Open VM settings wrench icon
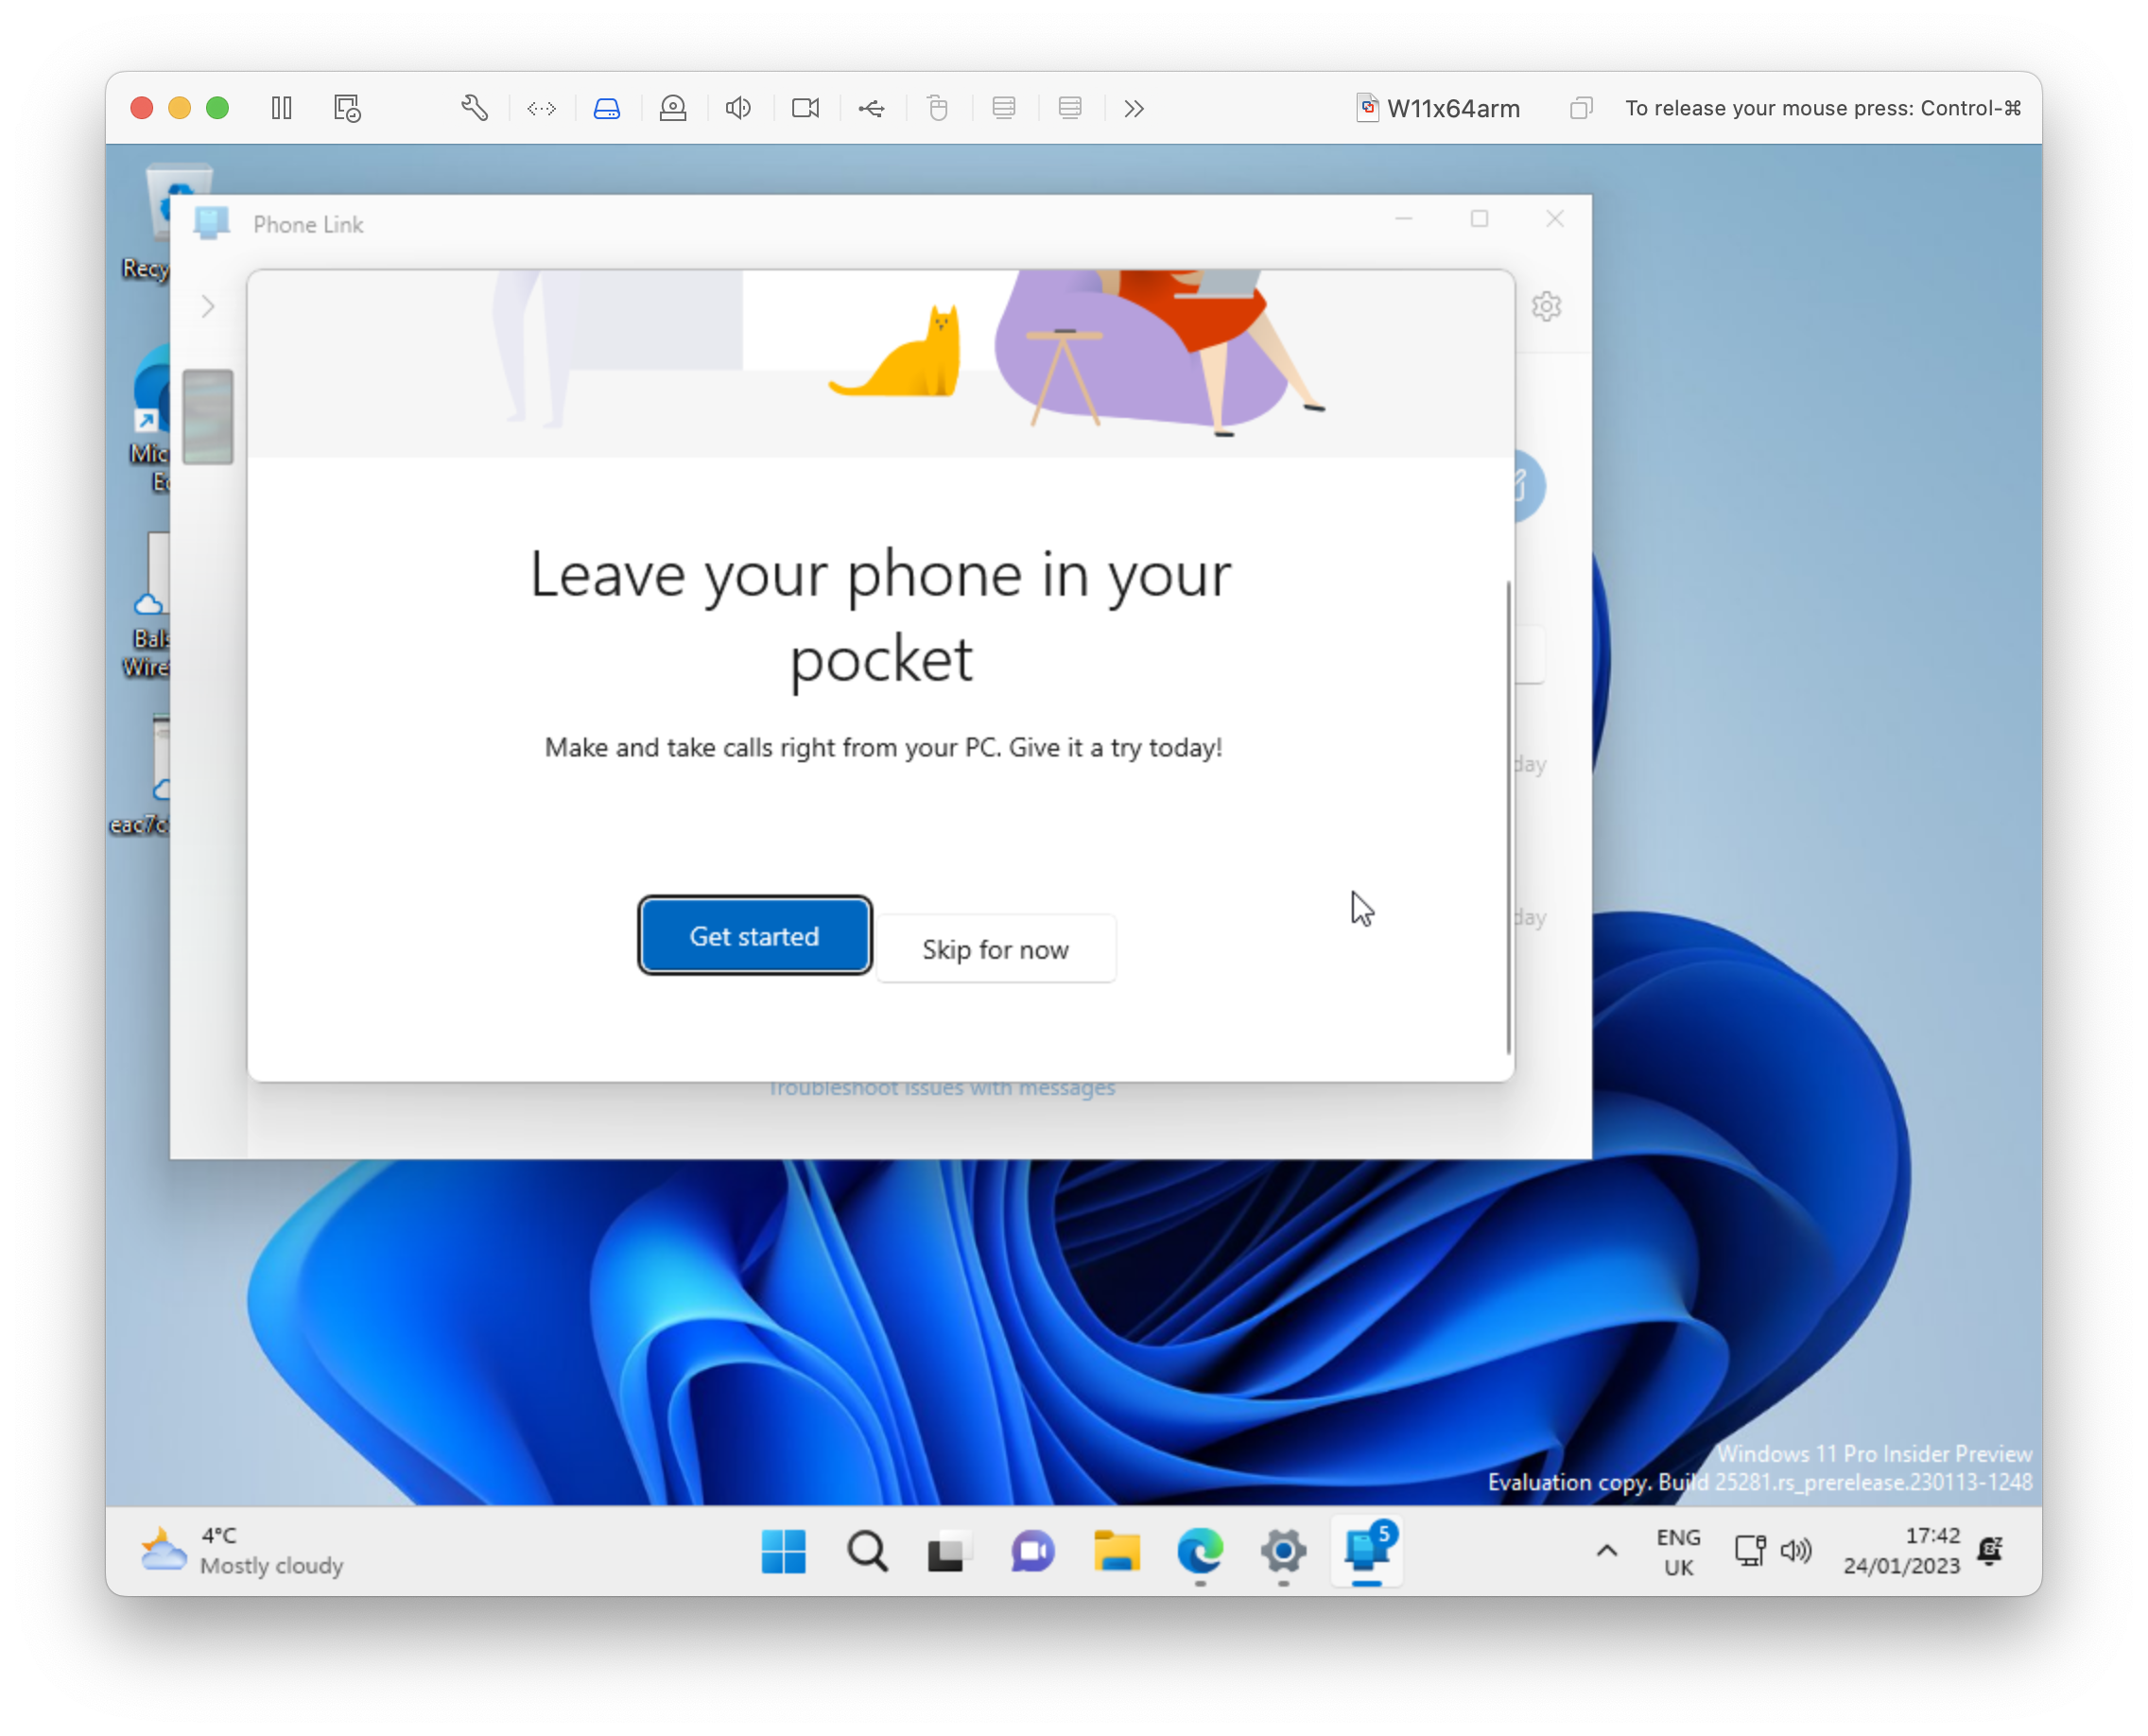This screenshot has width=2148, height=1736. tap(474, 108)
